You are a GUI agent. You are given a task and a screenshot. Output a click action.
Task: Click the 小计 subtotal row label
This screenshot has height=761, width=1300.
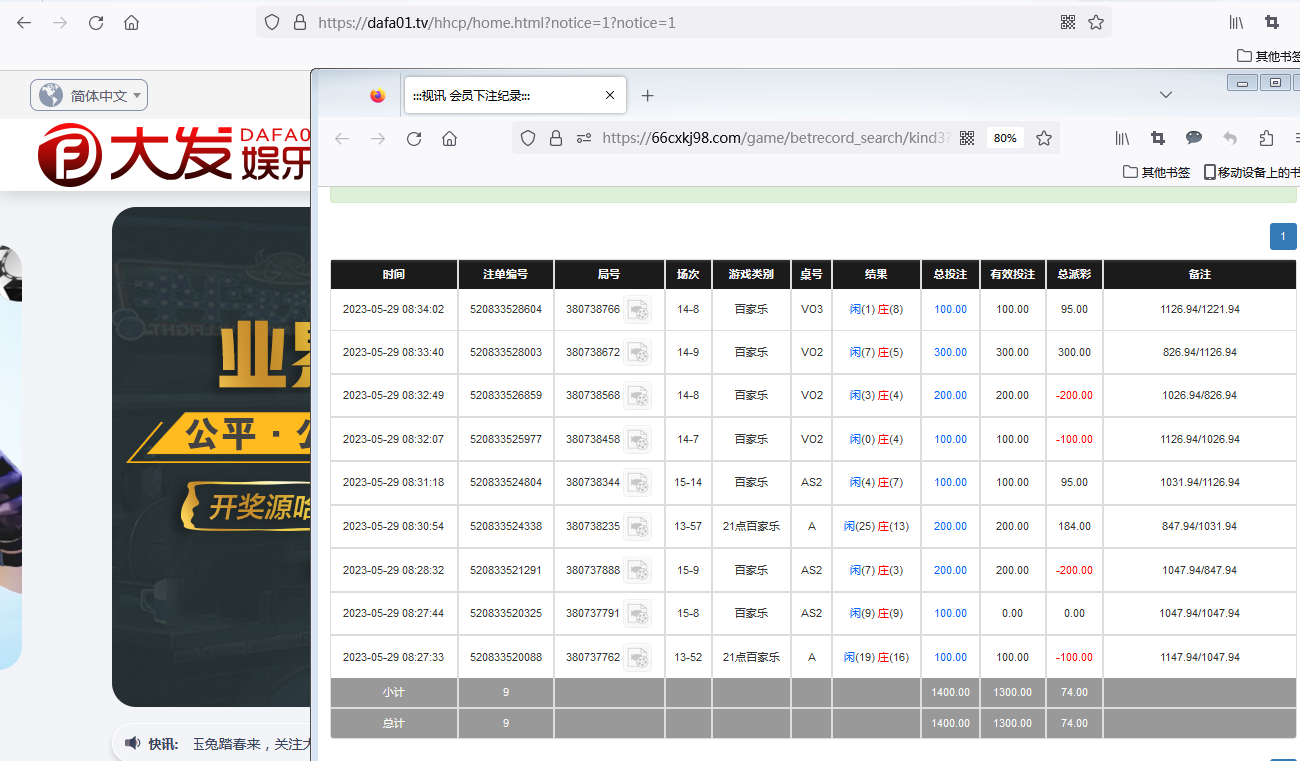[x=394, y=692]
